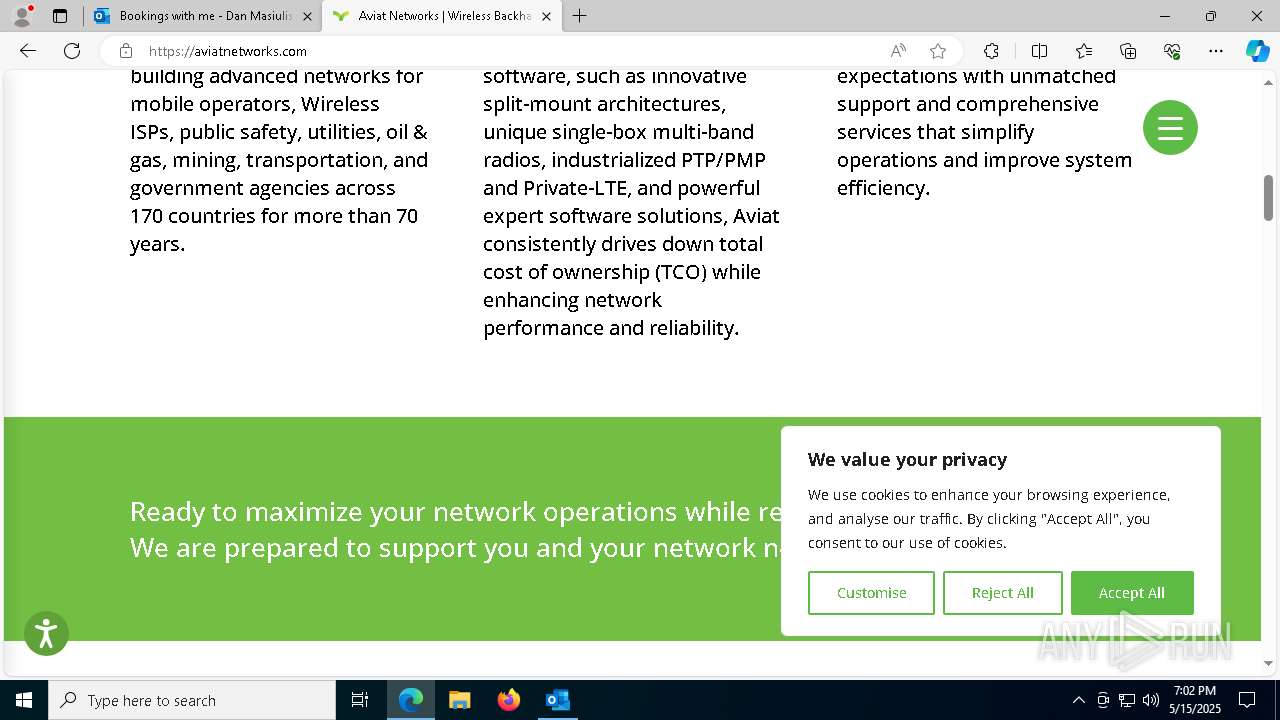This screenshot has width=1280, height=720.
Task: Close the Bookings with me tab
Action: click(307, 16)
